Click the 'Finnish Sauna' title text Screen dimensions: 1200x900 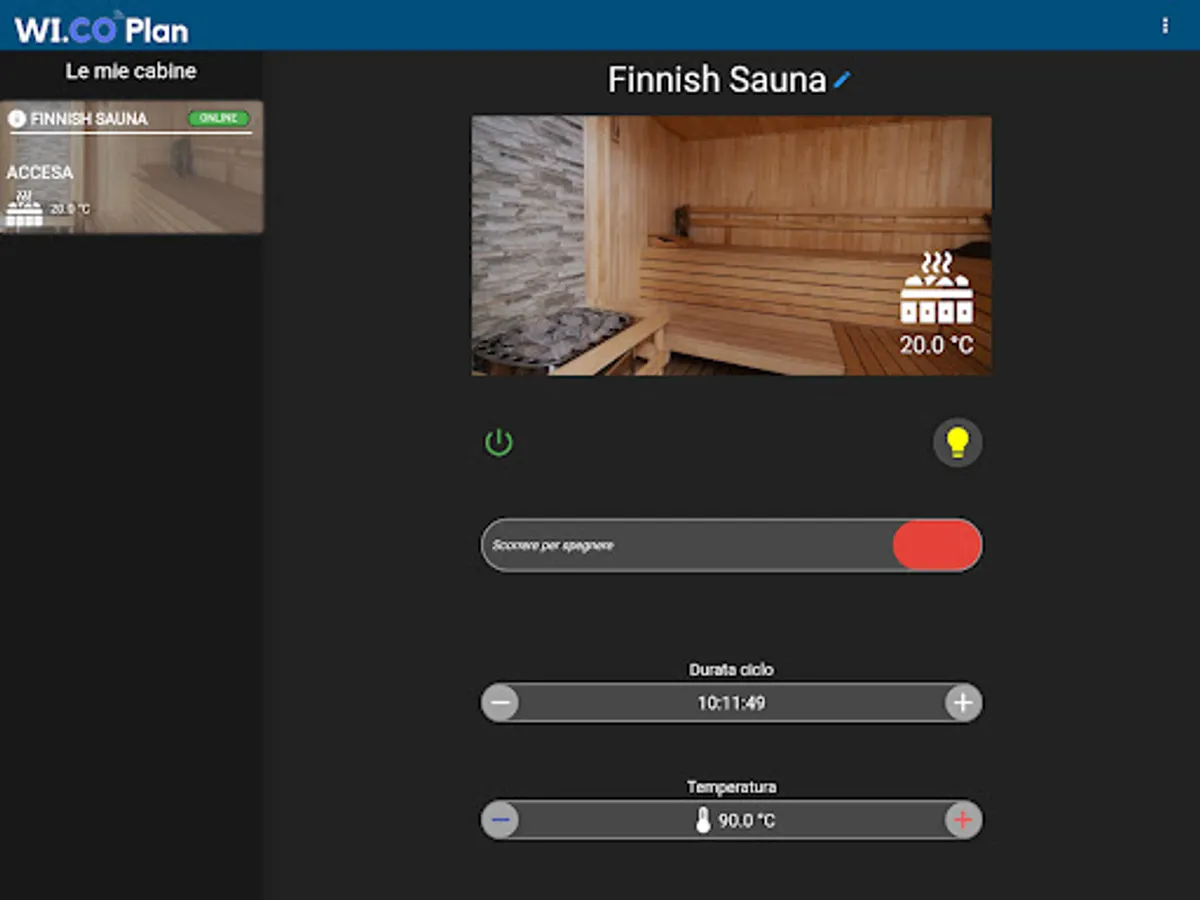pos(718,80)
